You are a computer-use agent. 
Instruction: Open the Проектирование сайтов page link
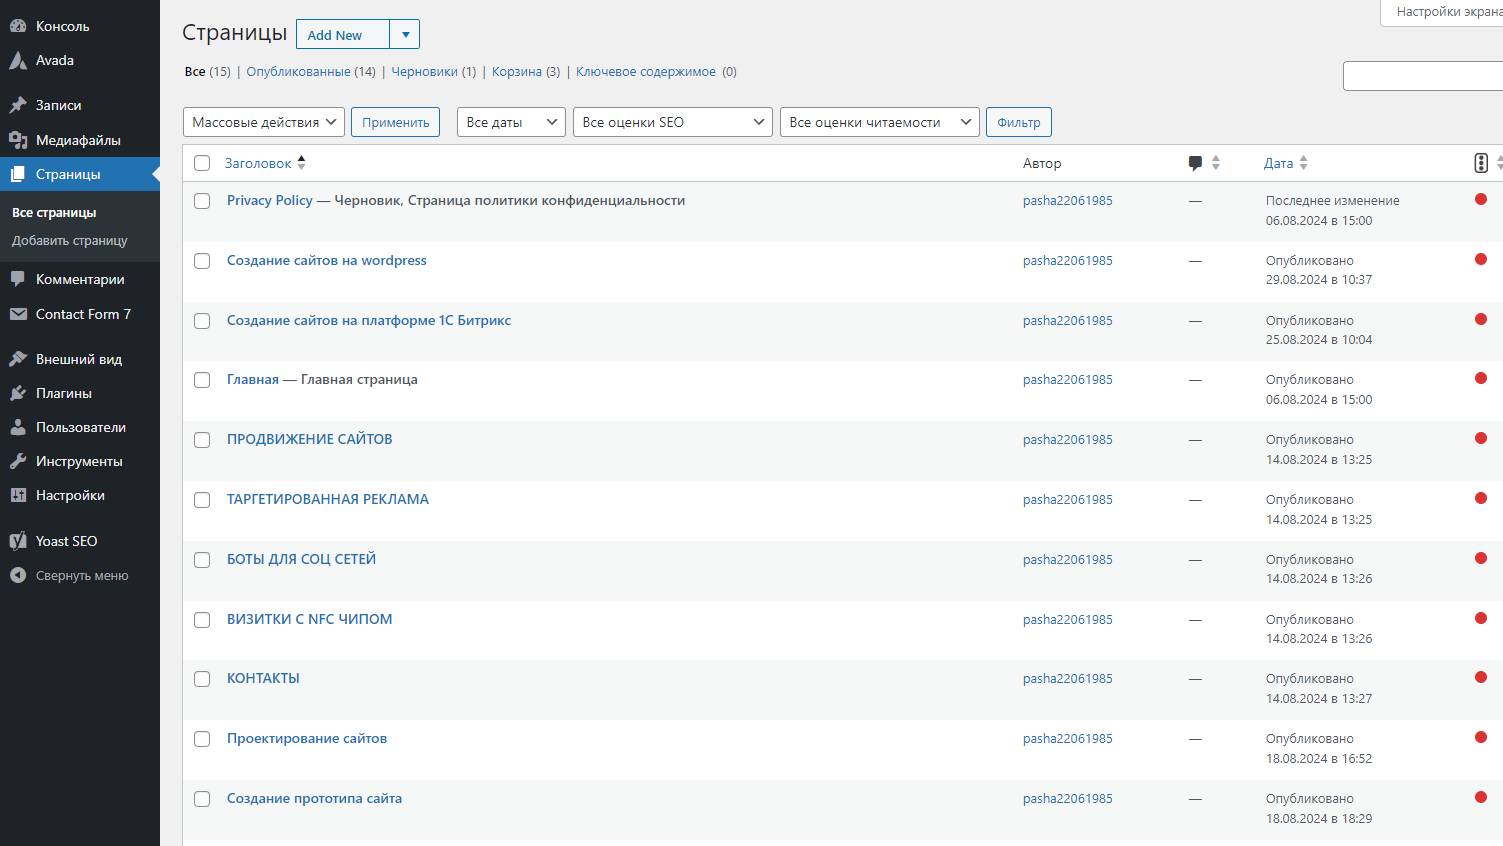(x=307, y=738)
